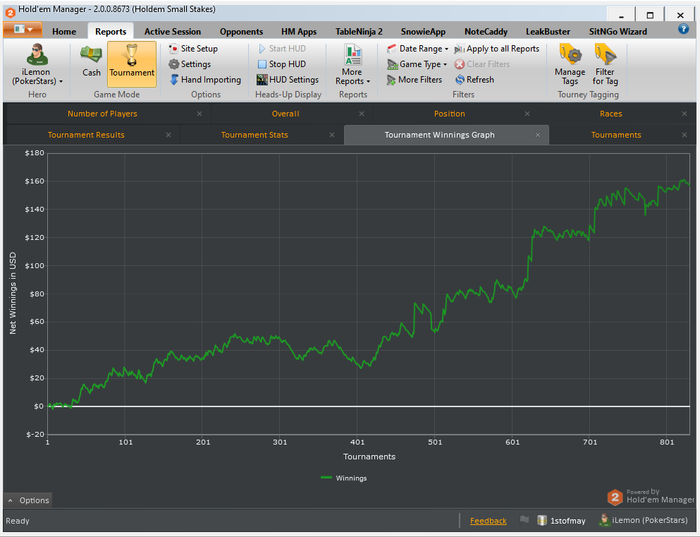Switch to the Active Session ribbon tab
The image size is (700, 537).
[x=172, y=31]
